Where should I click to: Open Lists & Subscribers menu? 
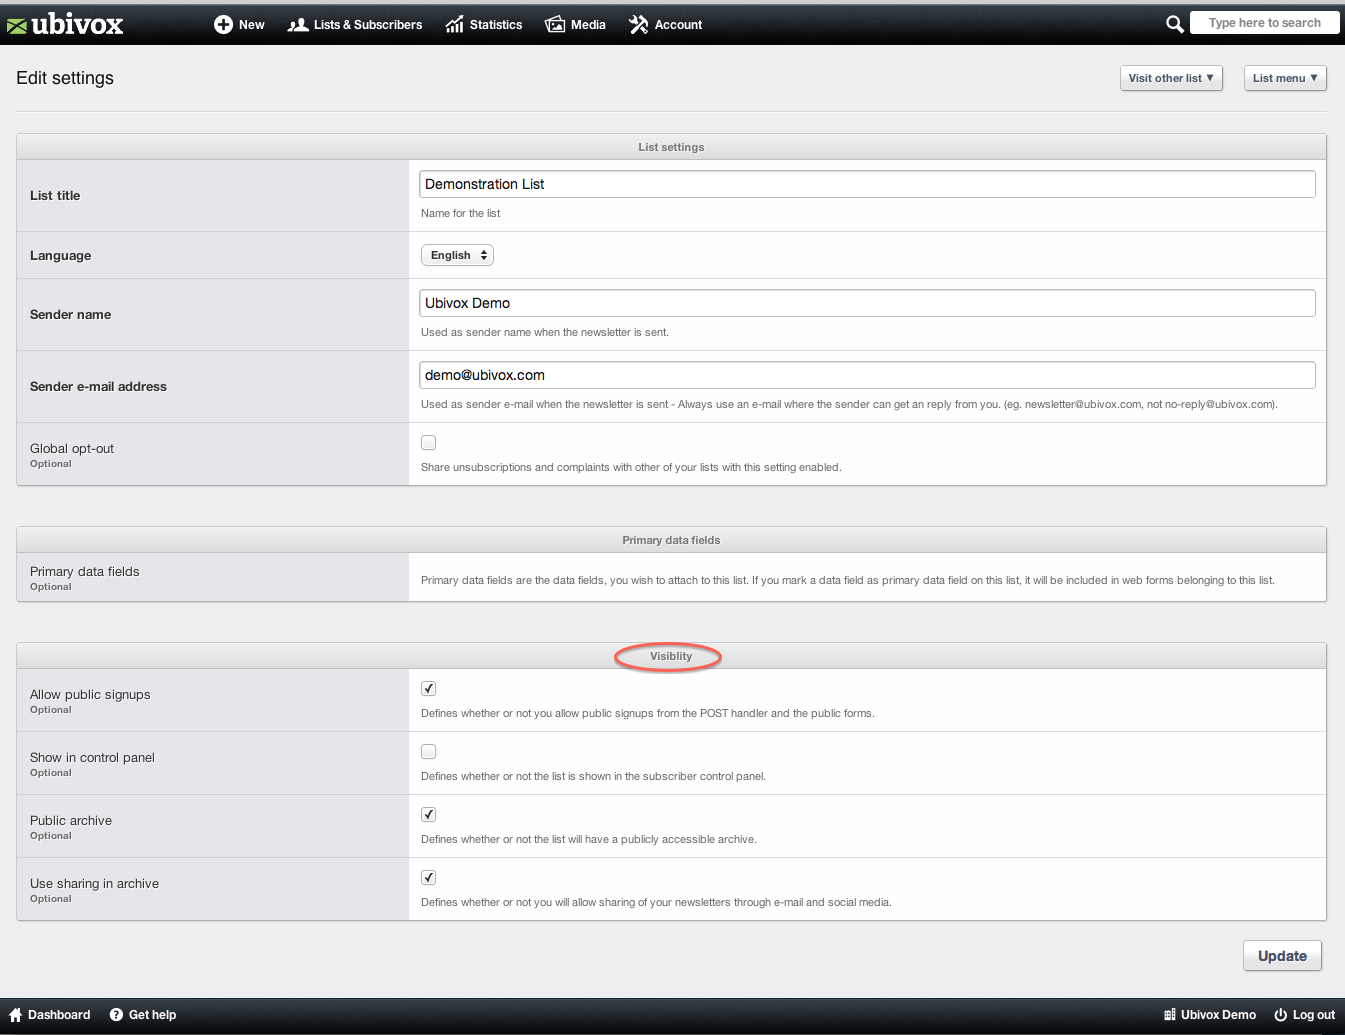tap(355, 25)
